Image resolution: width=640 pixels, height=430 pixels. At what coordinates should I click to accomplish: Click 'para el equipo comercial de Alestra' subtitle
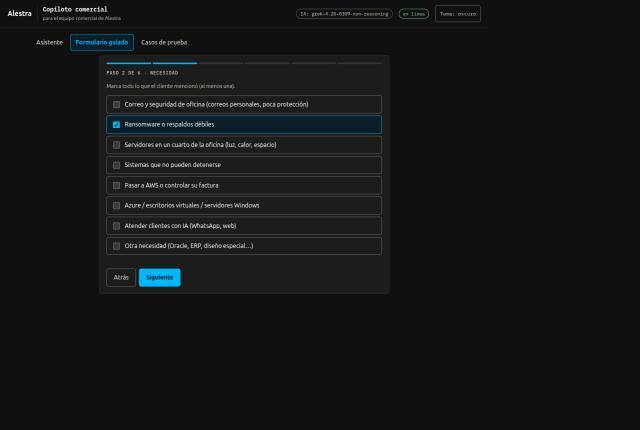pos(82,18)
